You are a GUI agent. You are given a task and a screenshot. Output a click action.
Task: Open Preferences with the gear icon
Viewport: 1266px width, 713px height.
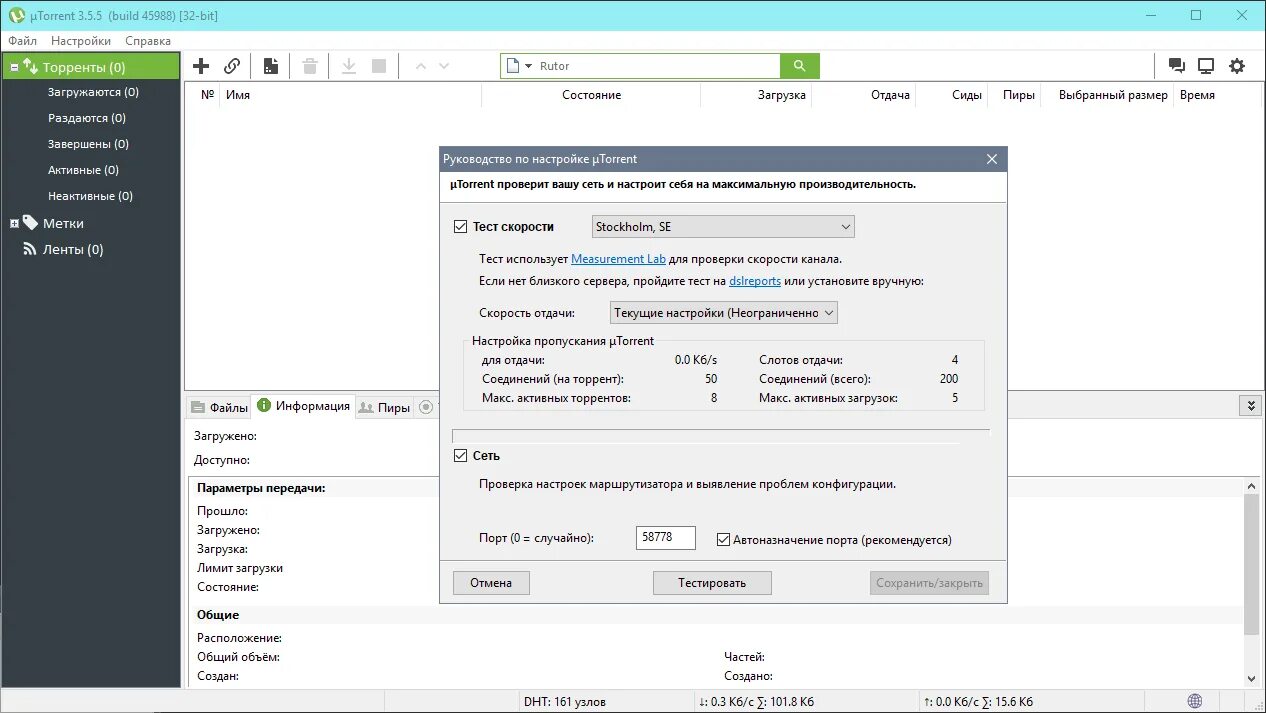(x=1237, y=66)
